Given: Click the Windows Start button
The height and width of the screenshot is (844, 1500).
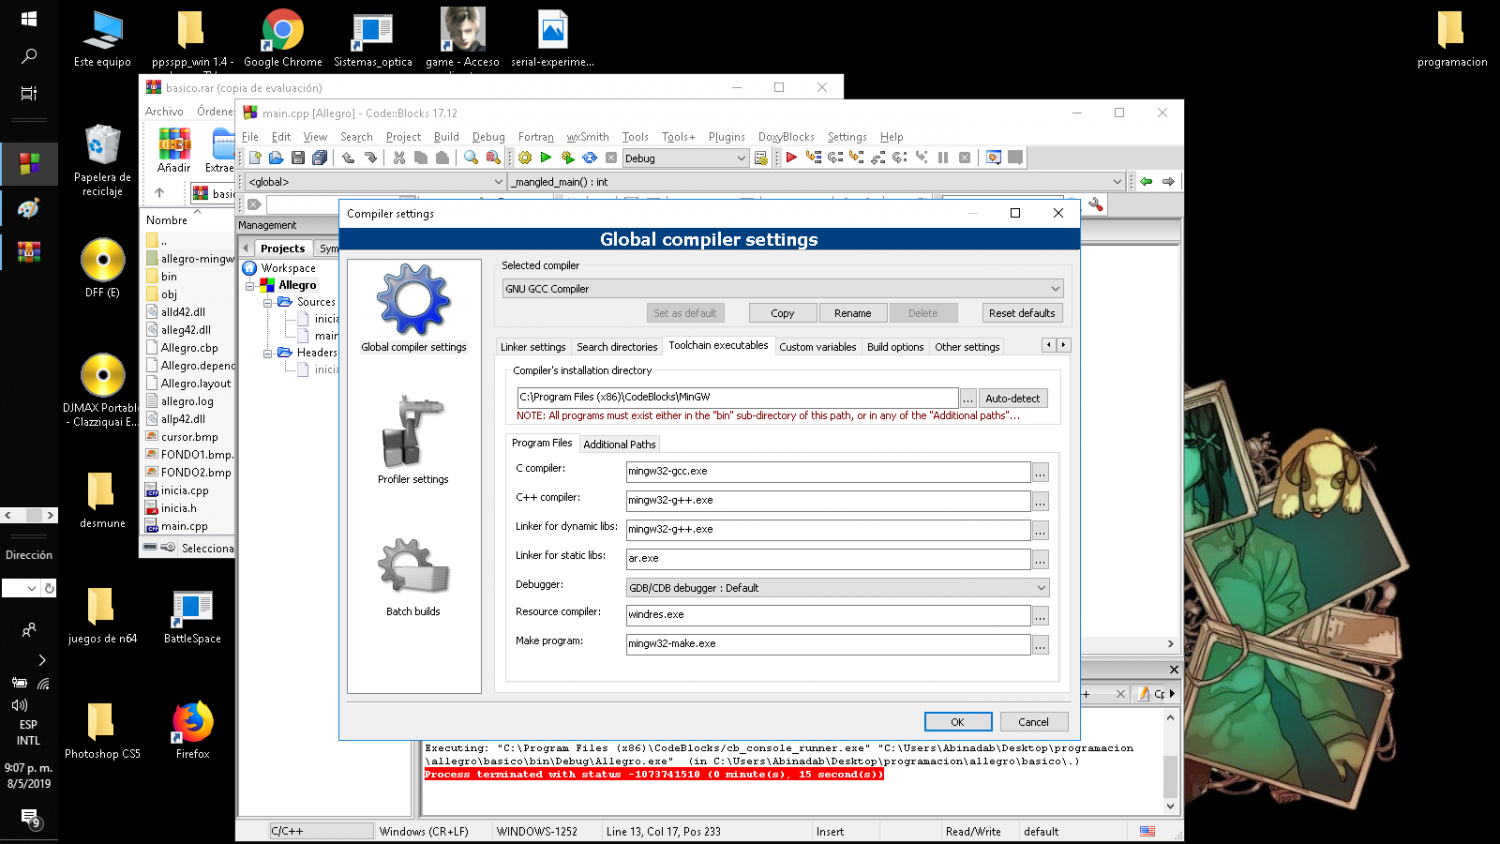Looking at the screenshot, I should [x=29, y=19].
